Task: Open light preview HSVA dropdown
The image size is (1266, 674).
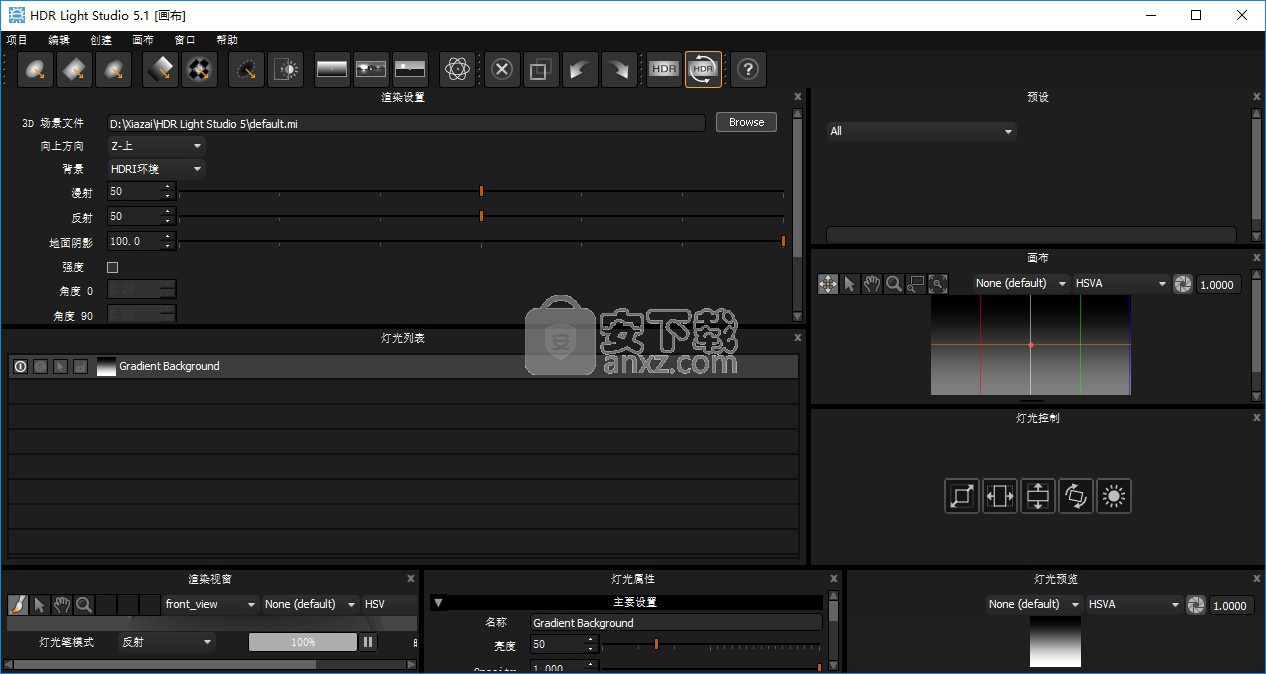Action: pos(1134,605)
